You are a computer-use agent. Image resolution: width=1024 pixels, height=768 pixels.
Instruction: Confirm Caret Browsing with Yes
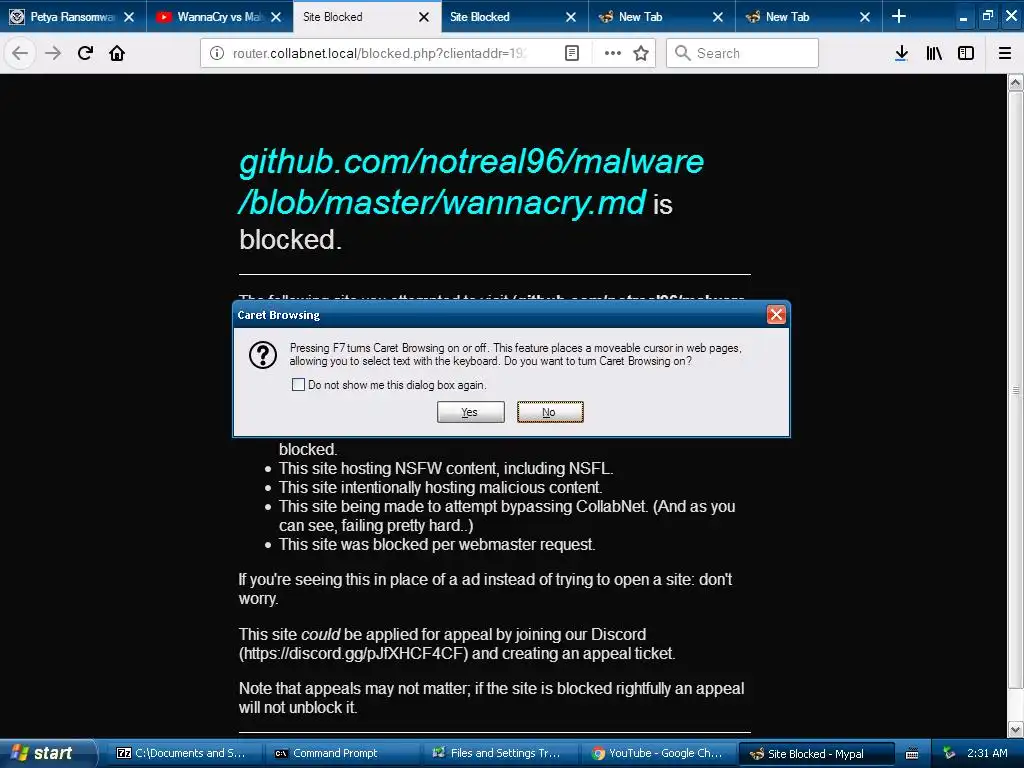point(470,412)
